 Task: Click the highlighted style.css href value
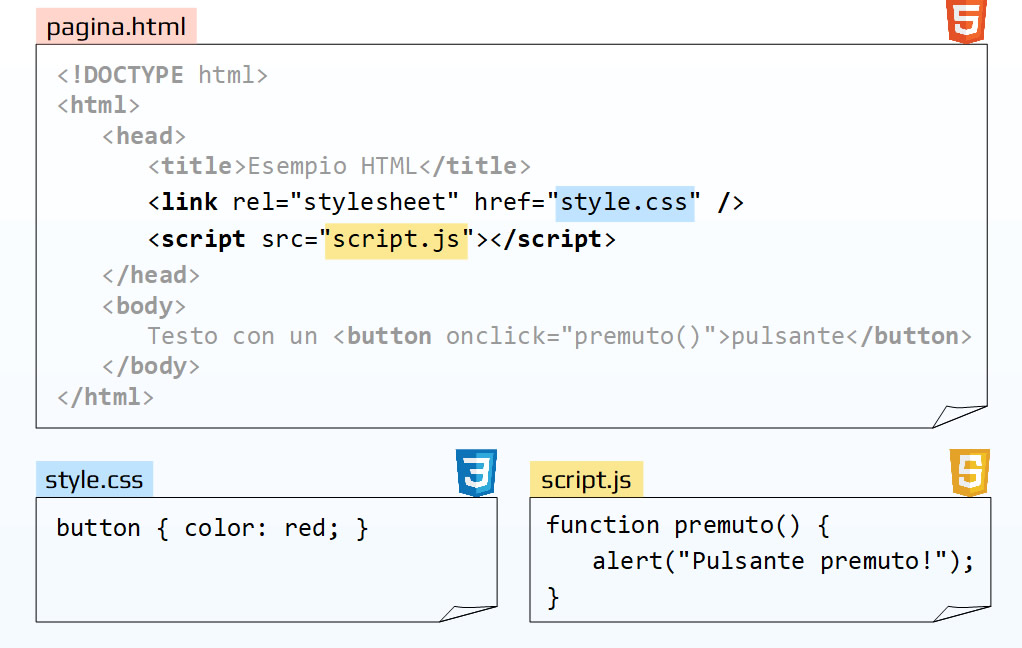(x=624, y=203)
